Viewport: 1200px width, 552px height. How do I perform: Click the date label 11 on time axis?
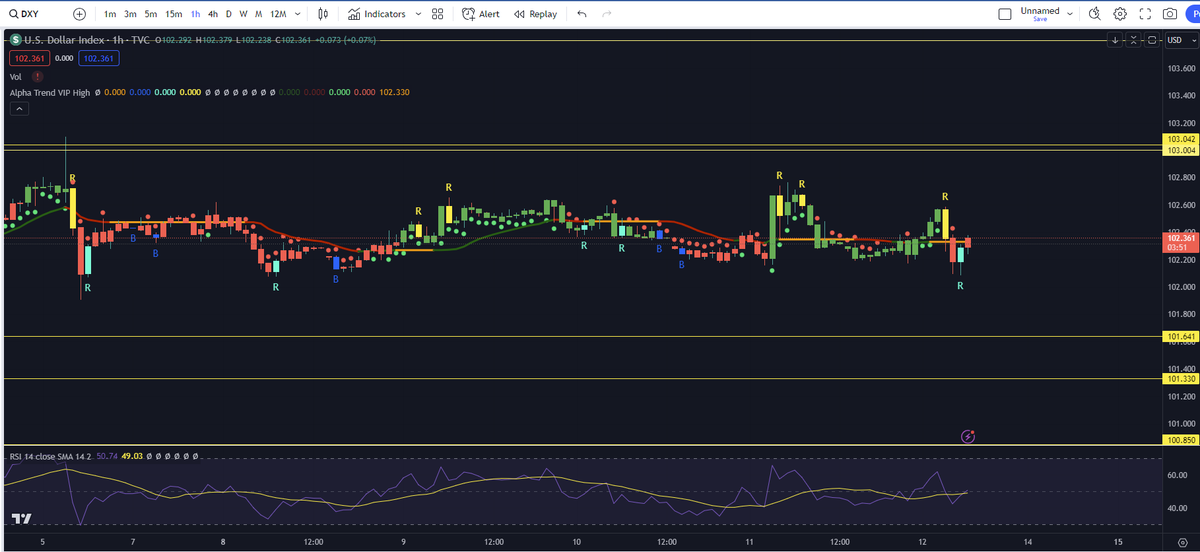pos(749,541)
